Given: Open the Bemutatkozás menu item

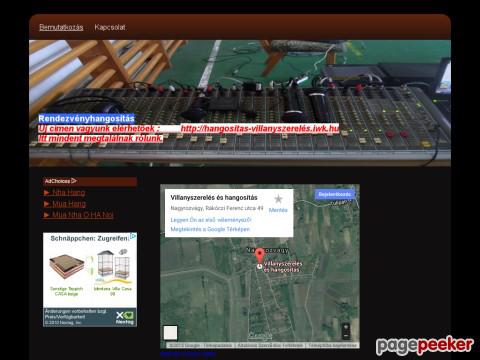Looking at the screenshot, I should coord(61,27).
